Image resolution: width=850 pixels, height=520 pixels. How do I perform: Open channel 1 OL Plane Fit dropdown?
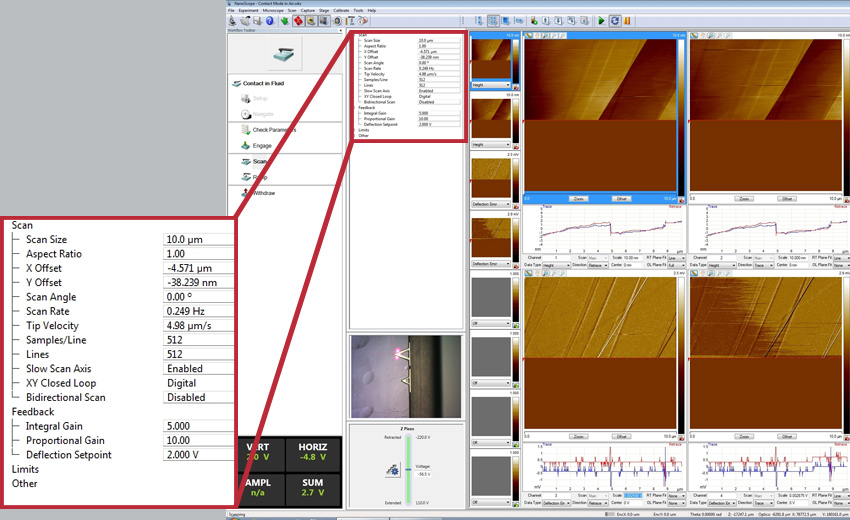tap(677, 265)
